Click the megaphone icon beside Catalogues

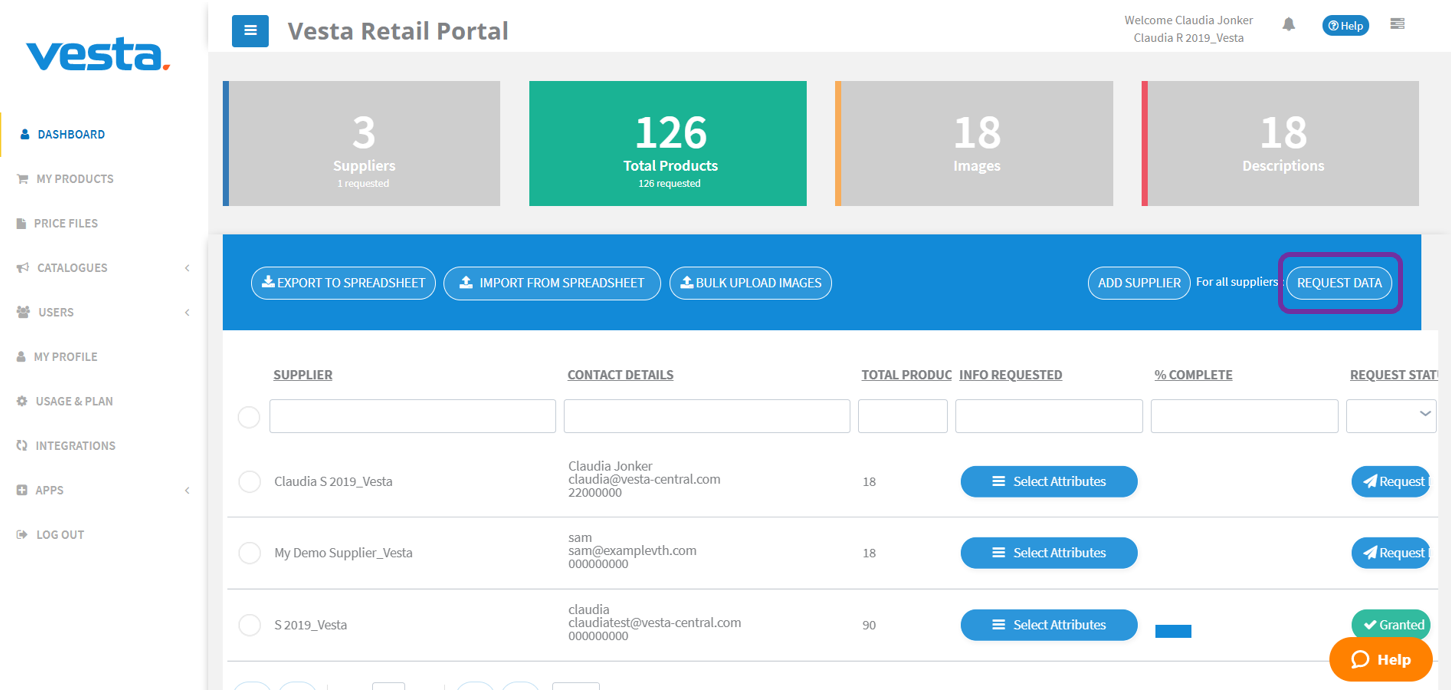point(22,268)
